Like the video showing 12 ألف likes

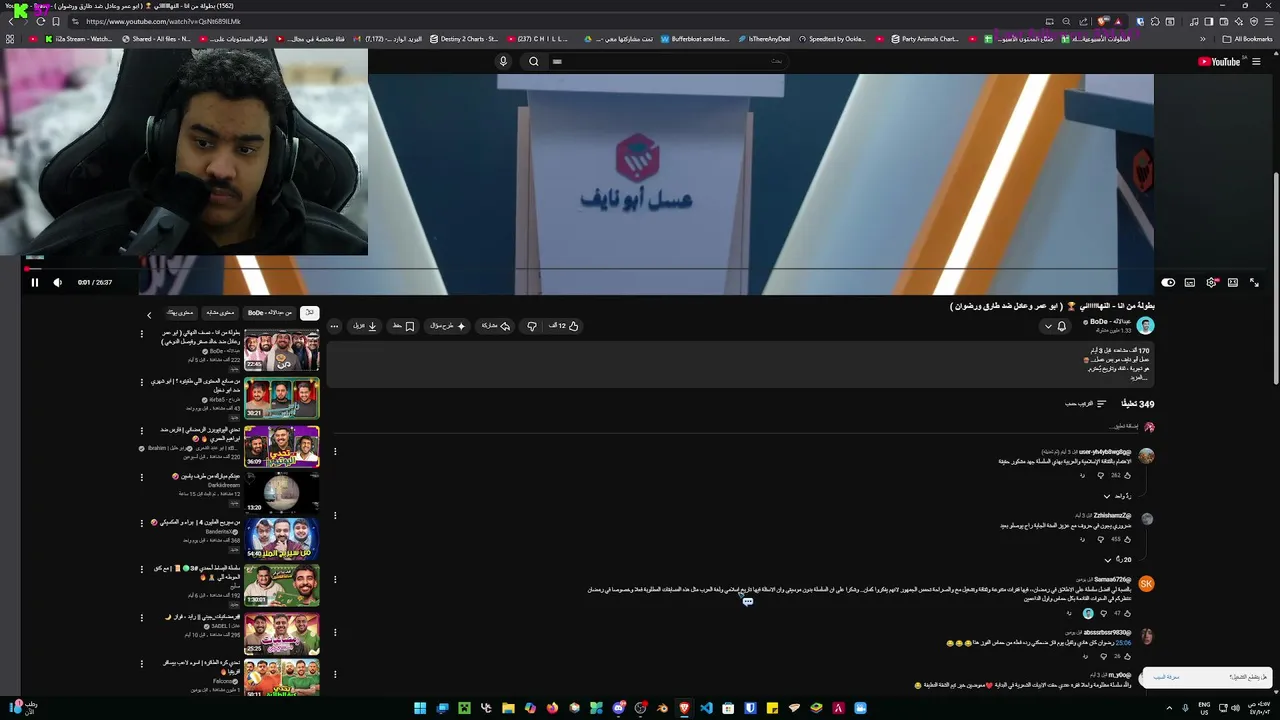563,326
